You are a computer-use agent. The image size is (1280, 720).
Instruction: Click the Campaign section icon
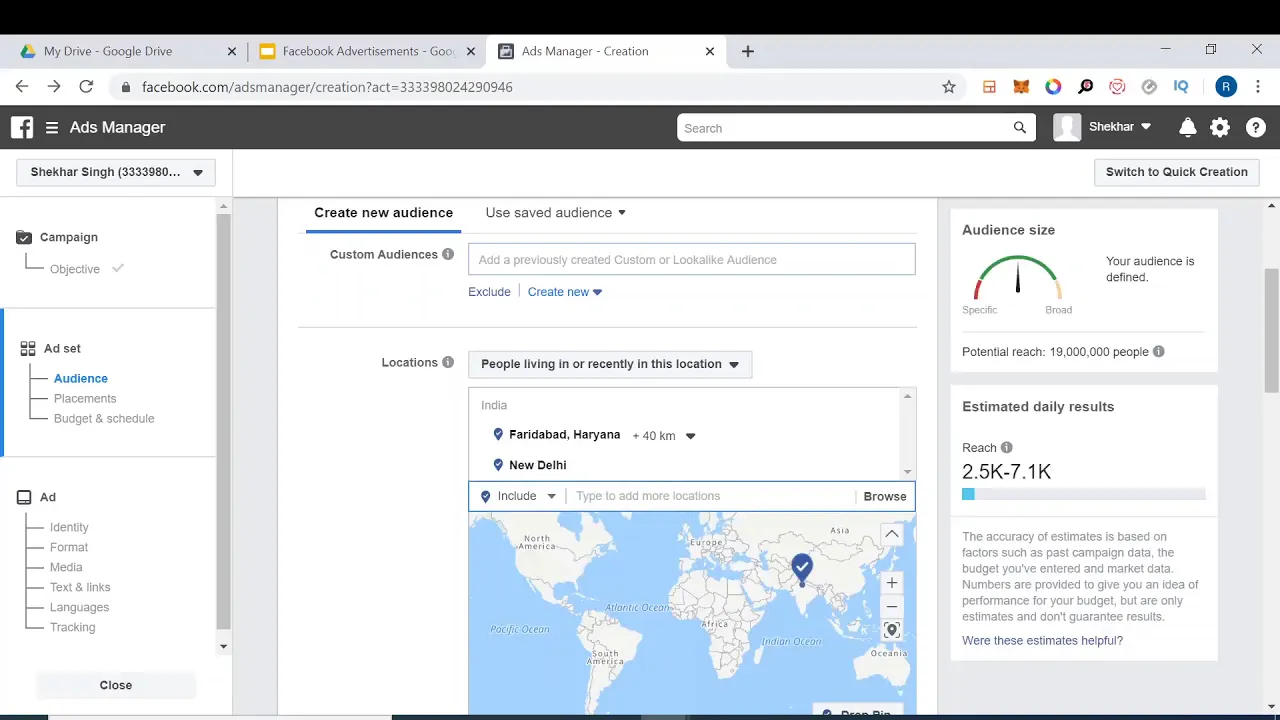point(25,237)
